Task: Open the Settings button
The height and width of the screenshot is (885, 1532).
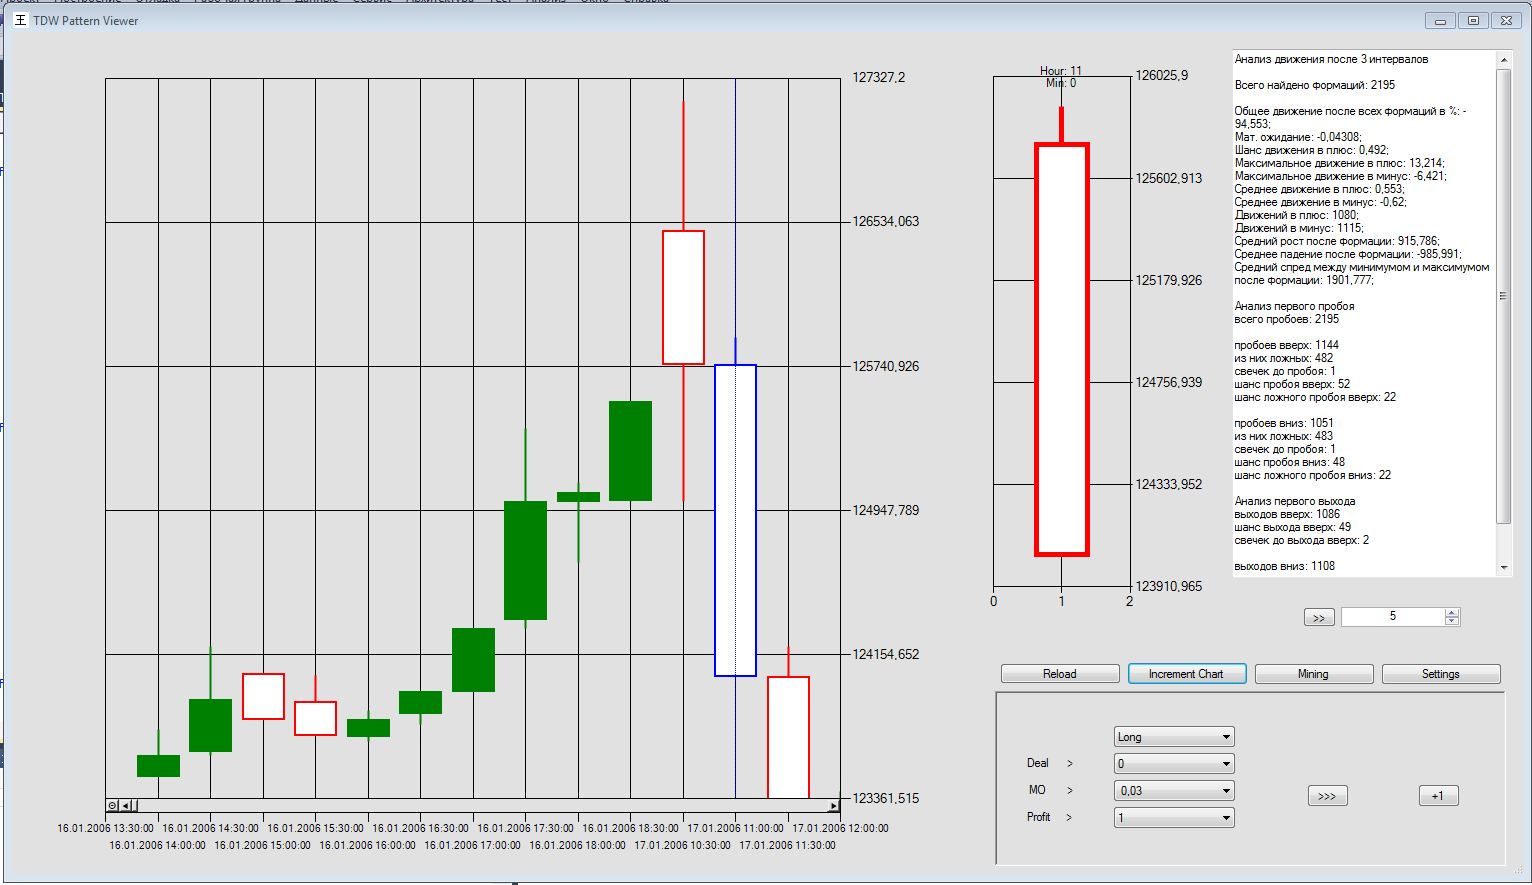Action: pyautogui.click(x=1441, y=674)
